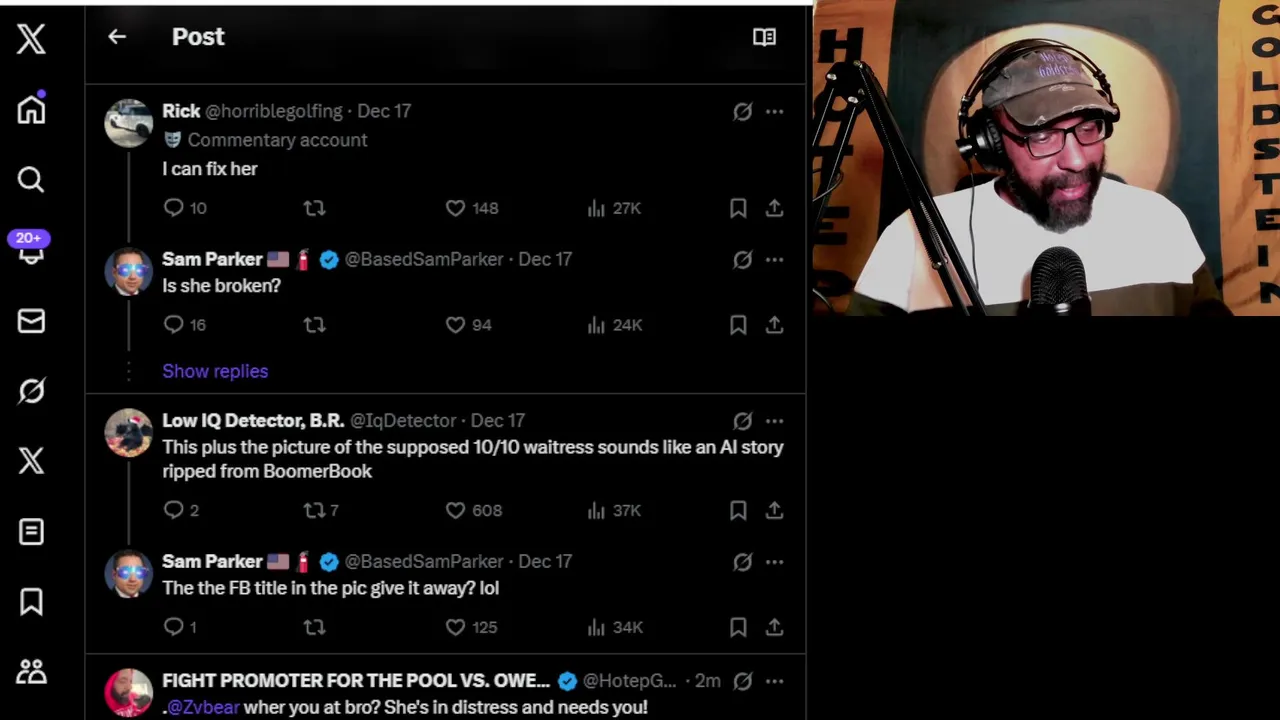Open Messages envelope icon in sidebar
Viewport: 1280px width, 720px height.
pos(31,320)
